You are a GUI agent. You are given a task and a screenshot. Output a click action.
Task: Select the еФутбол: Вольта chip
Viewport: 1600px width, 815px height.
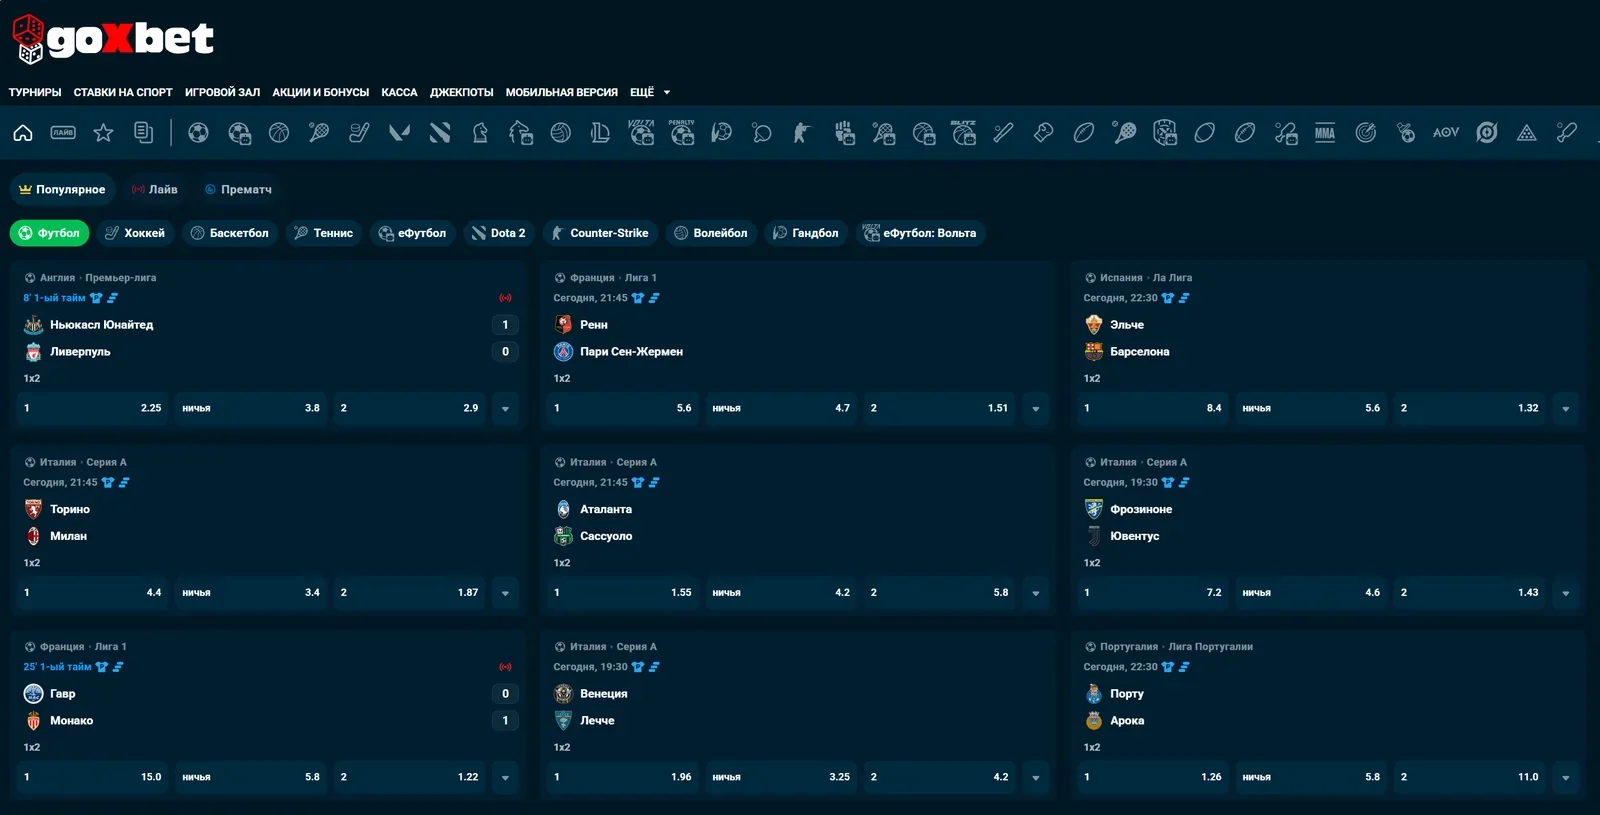(920, 233)
